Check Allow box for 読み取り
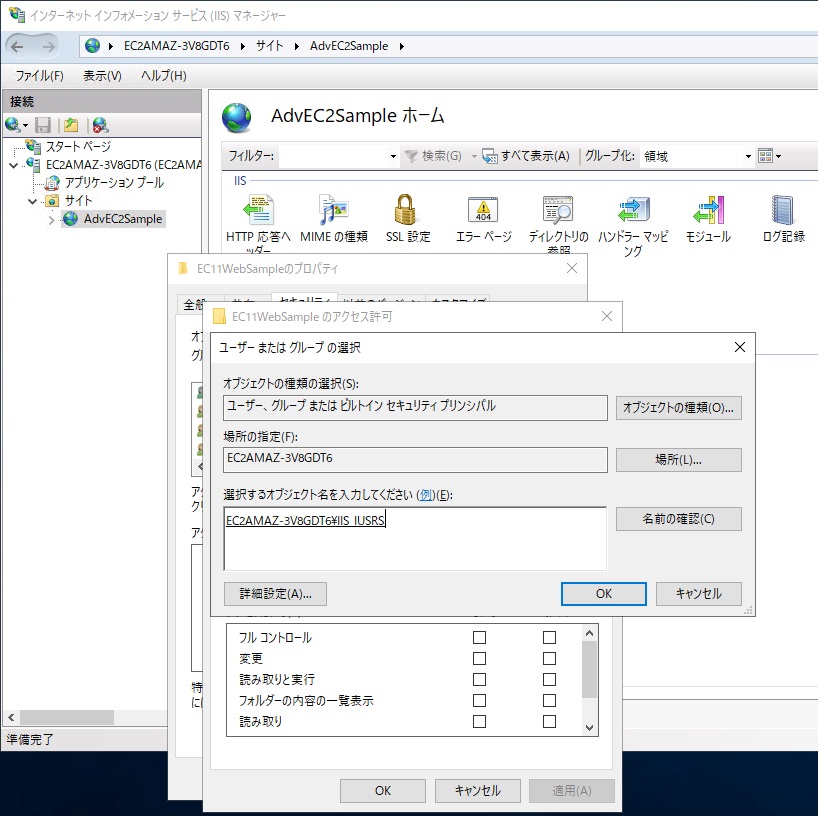The image size is (819, 817). coord(479,721)
